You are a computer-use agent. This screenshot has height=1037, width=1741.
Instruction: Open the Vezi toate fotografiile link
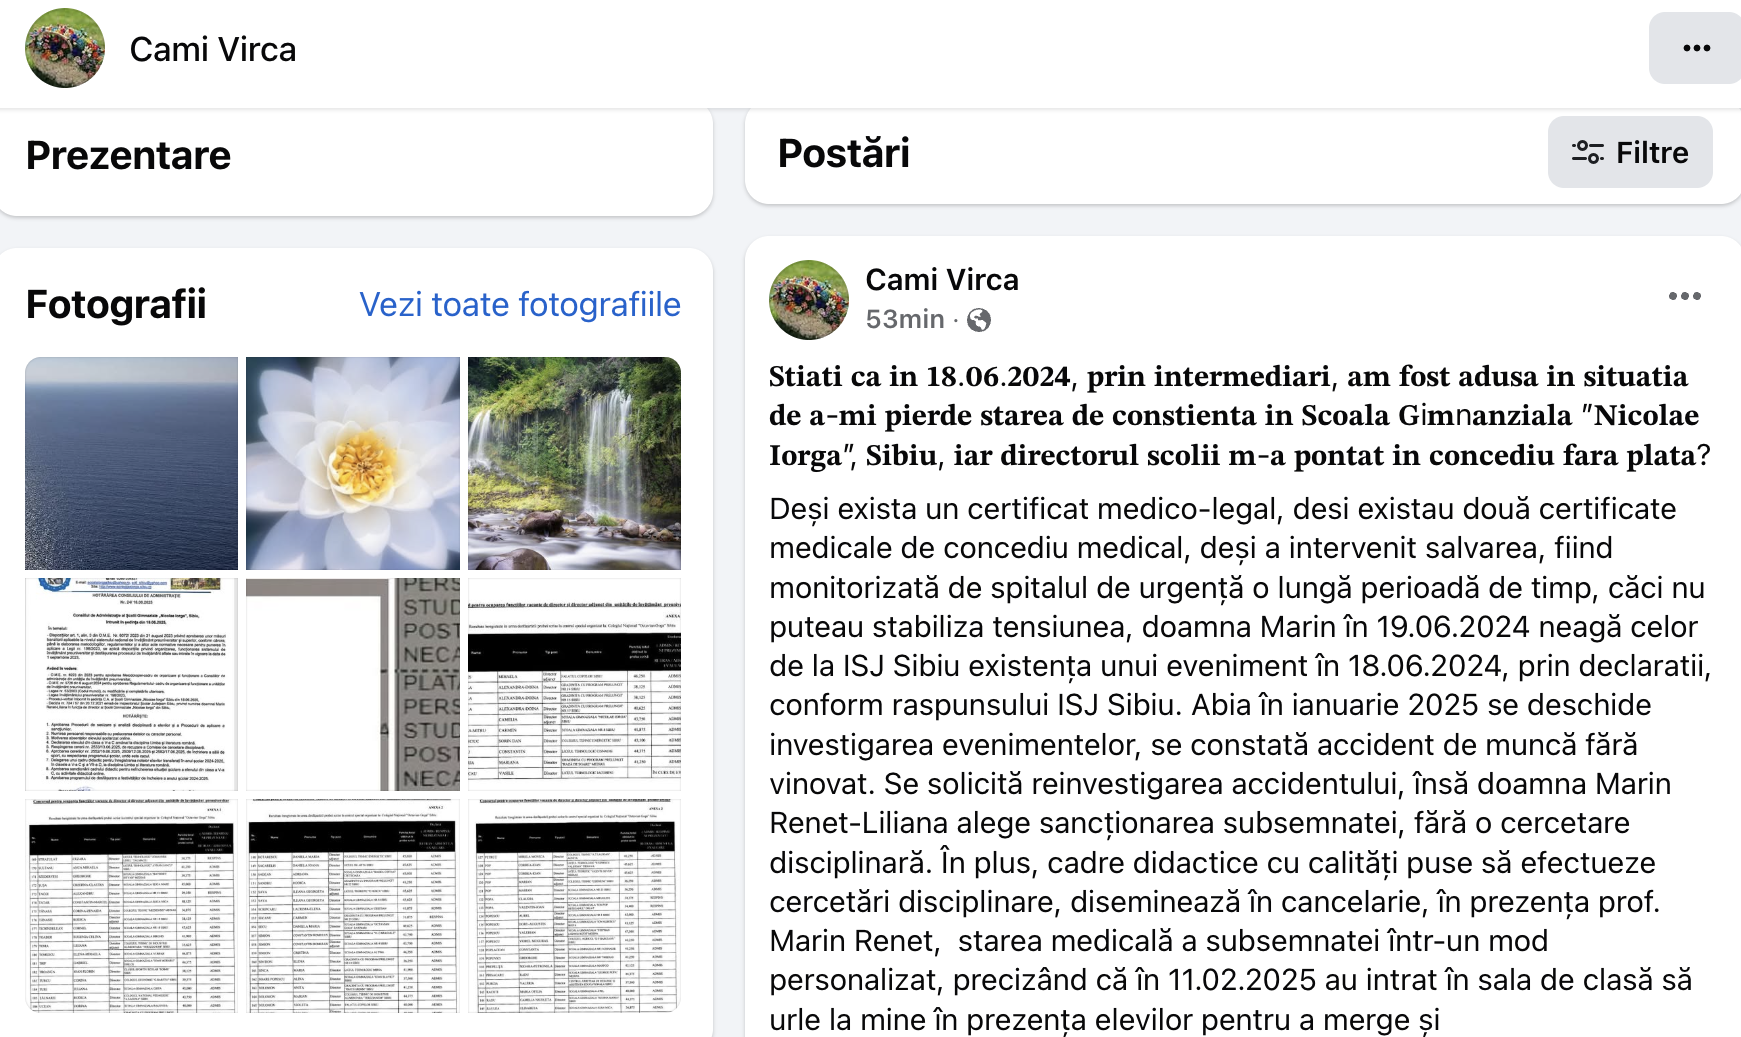click(x=520, y=304)
